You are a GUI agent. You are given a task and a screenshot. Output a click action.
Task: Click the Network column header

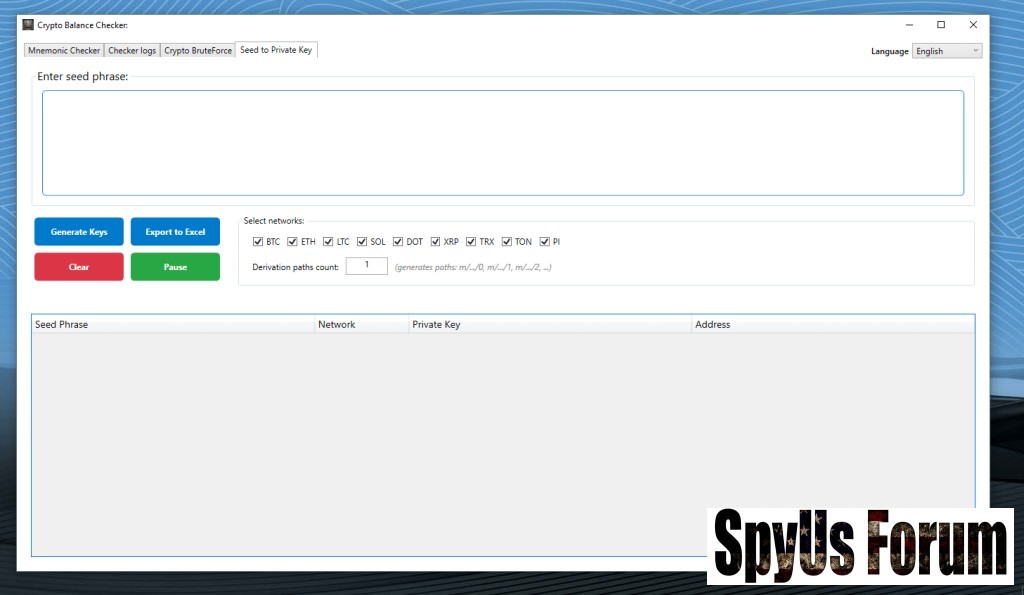[x=337, y=325]
